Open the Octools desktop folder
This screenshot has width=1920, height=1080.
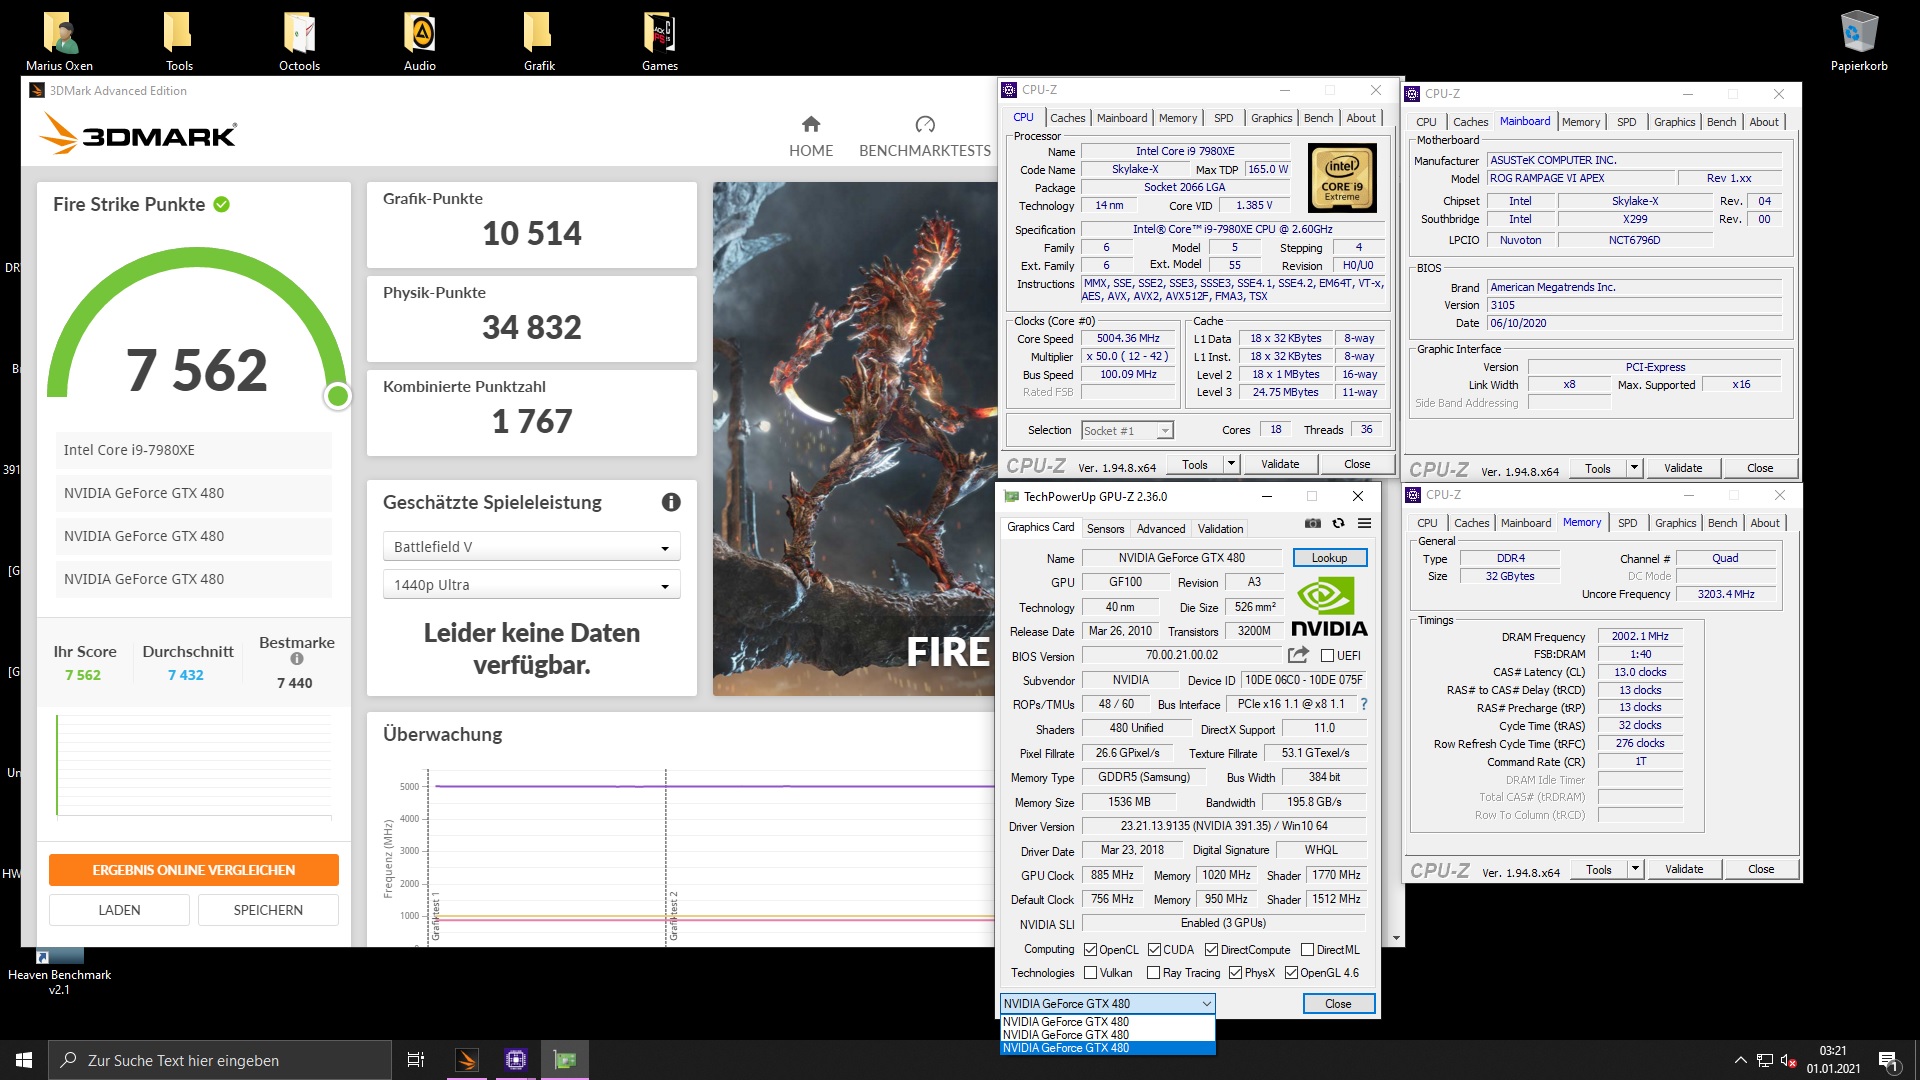[299, 41]
